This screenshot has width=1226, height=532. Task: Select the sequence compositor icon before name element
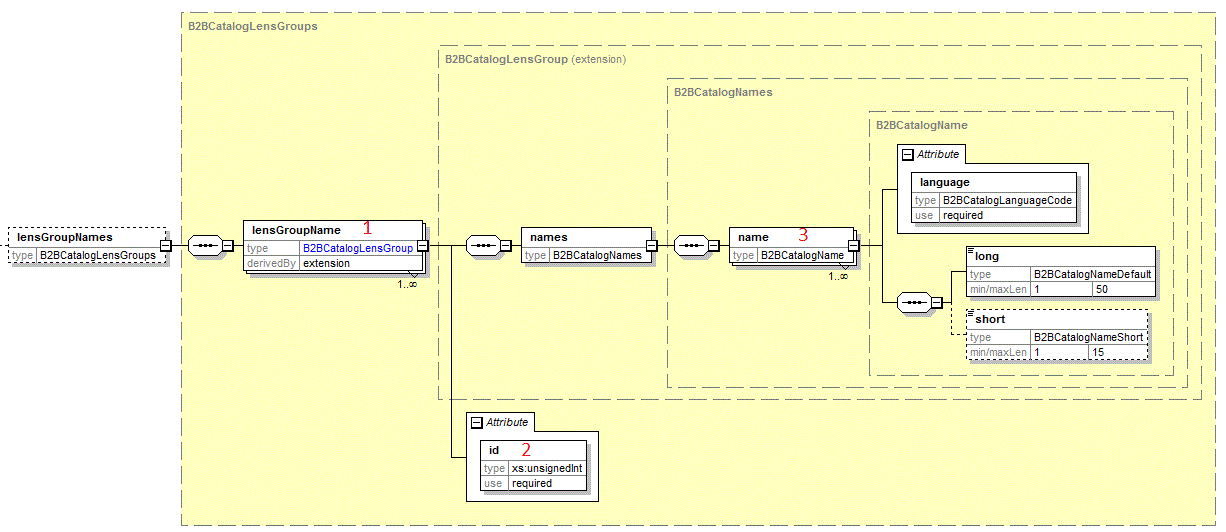point(690,245)
